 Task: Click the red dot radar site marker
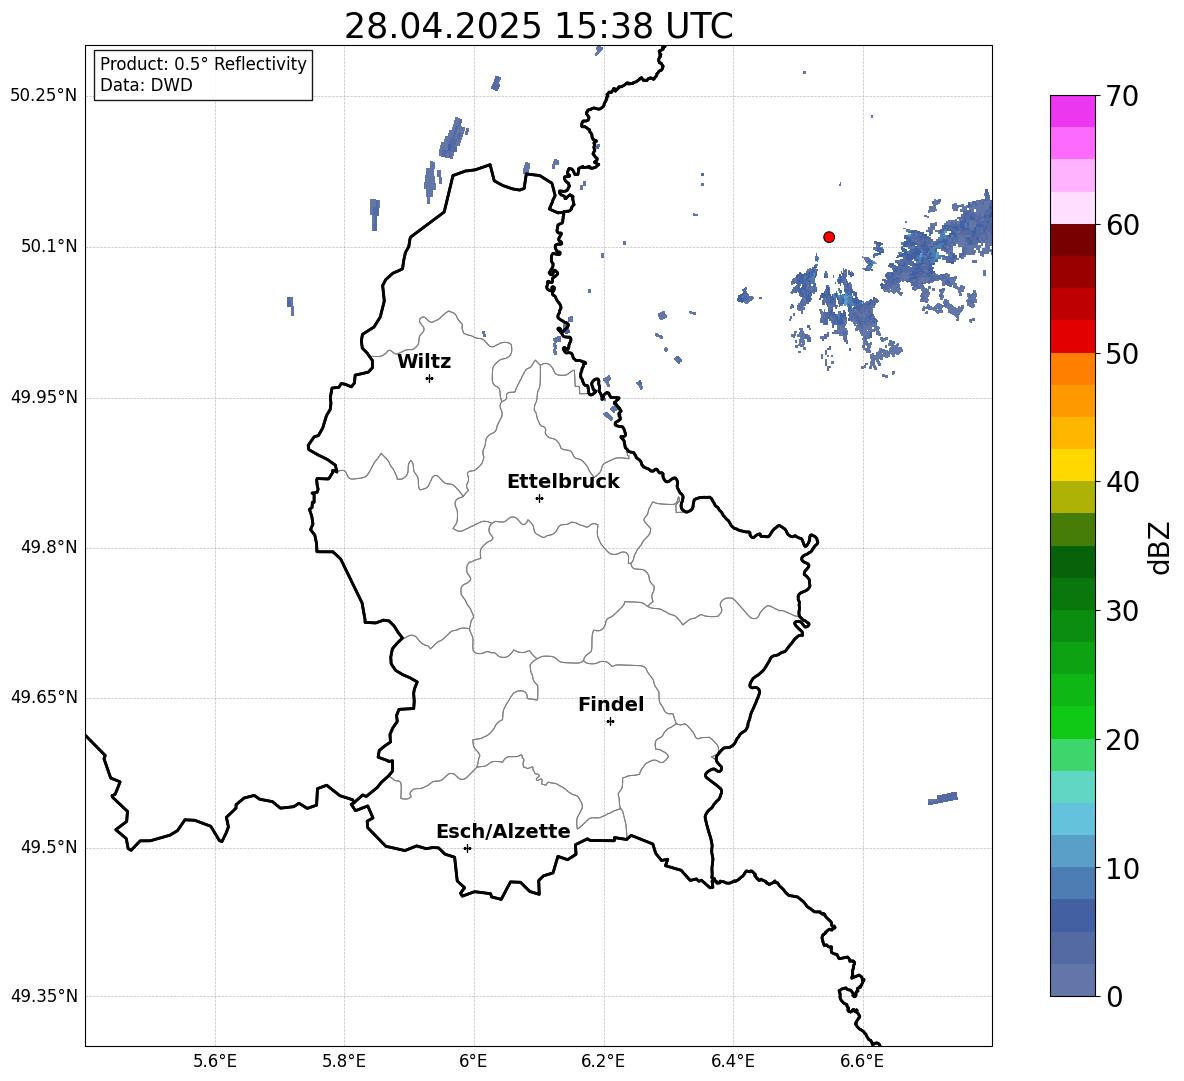coord(829,237)
